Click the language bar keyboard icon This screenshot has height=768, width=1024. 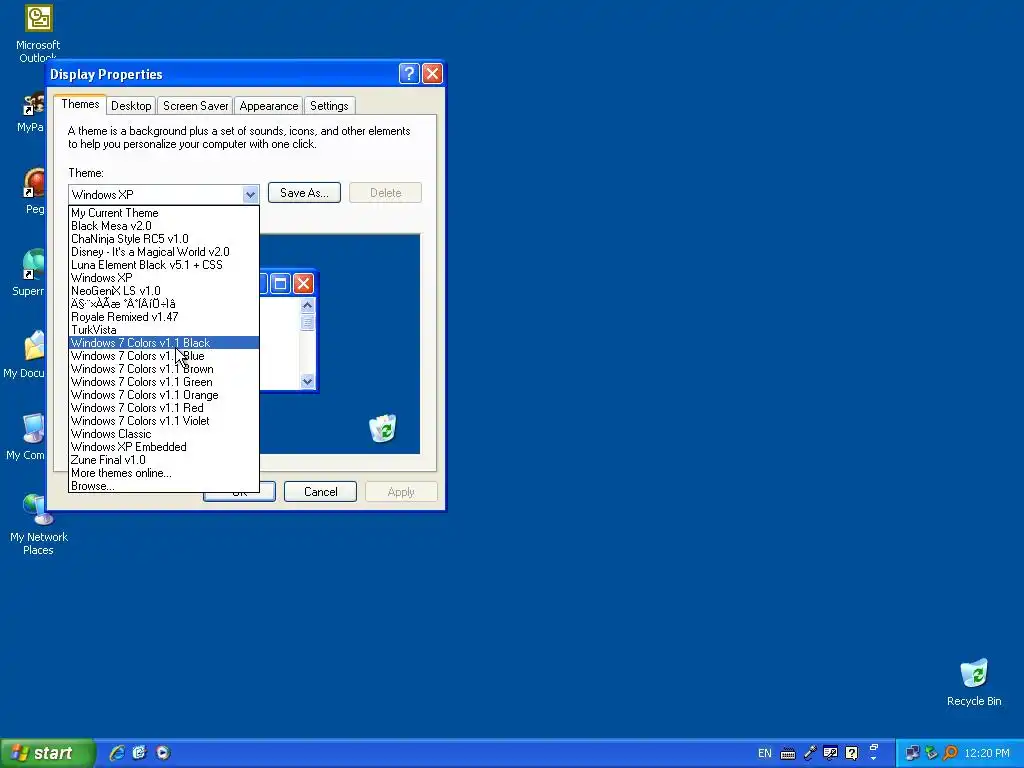click(788, 754)
